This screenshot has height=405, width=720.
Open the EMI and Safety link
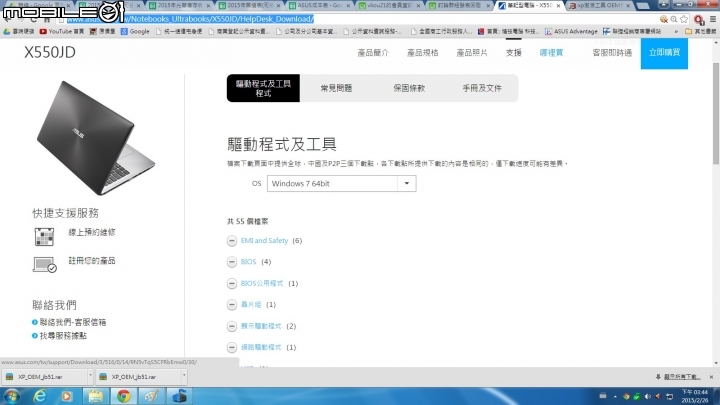[264, 241]
